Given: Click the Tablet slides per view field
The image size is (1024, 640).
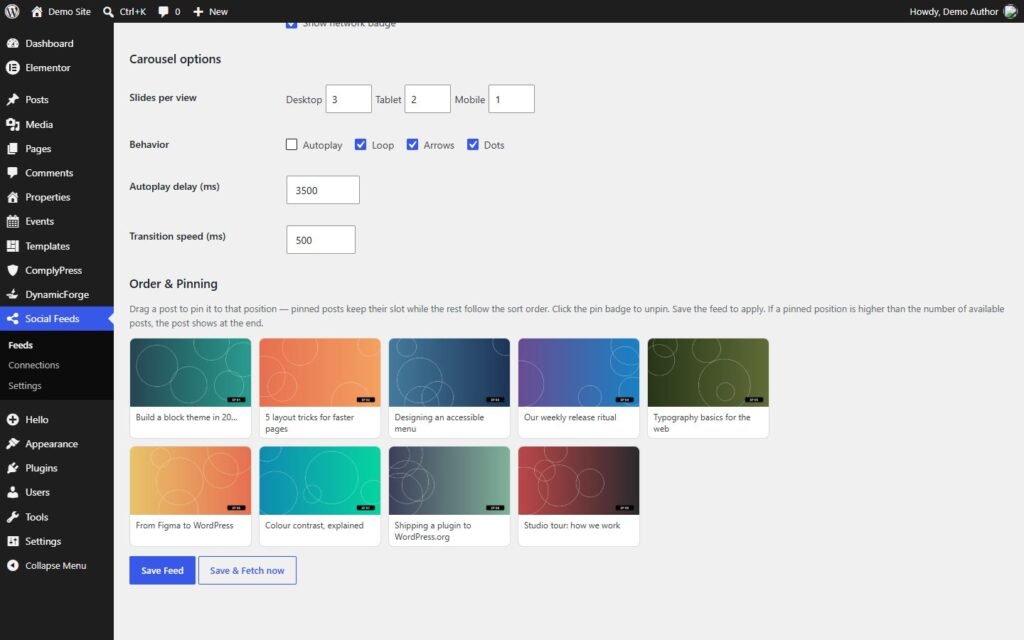Looking at the screenshot, I should click(x=427, y=99).
